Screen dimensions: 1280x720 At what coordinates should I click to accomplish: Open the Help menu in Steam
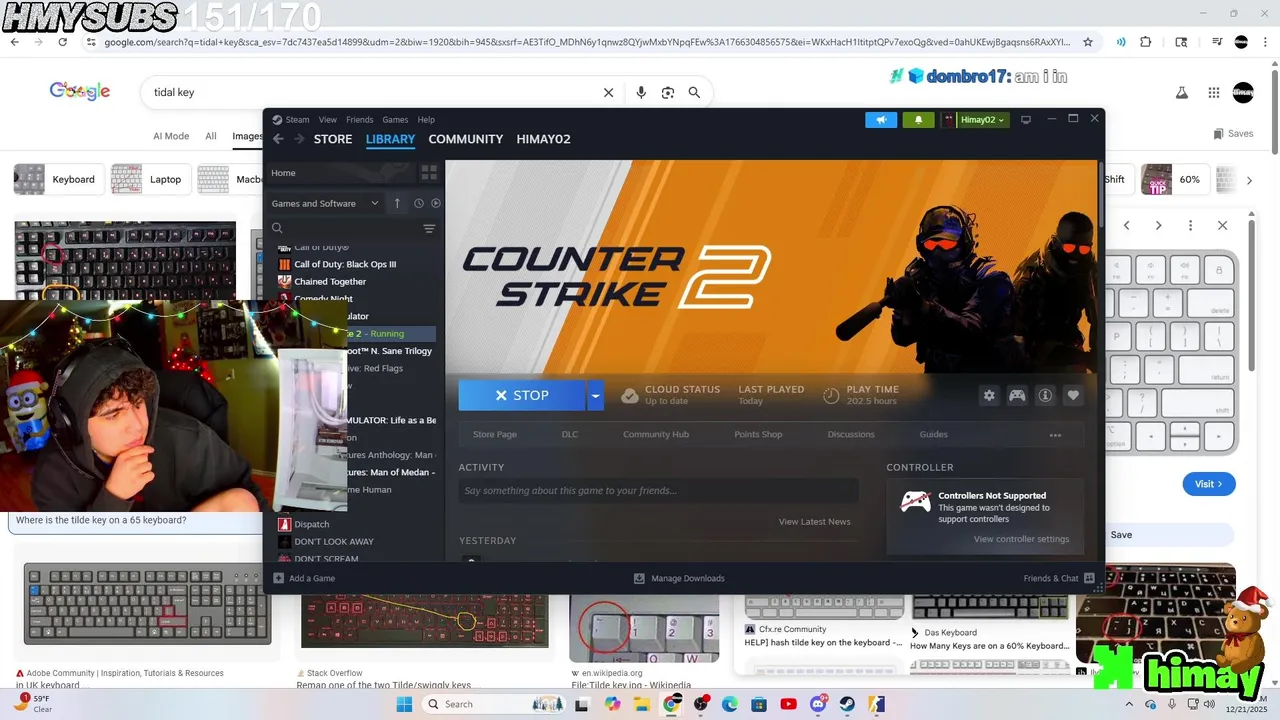[426, 120]
